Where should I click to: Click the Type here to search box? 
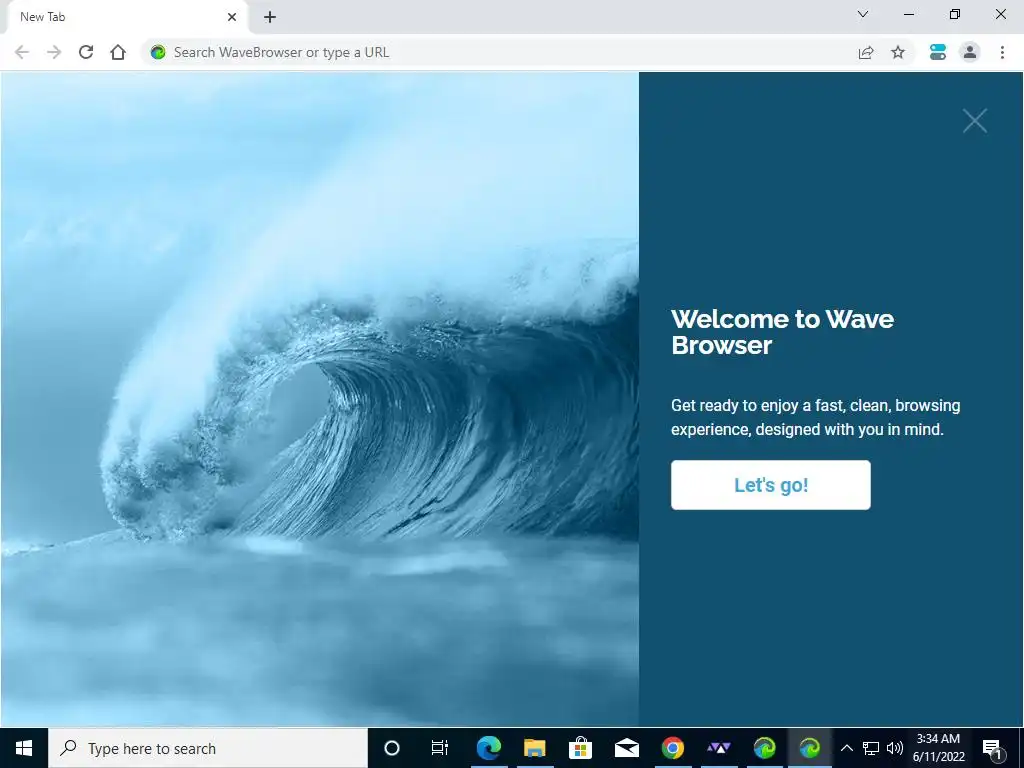[x=208, y=748]
